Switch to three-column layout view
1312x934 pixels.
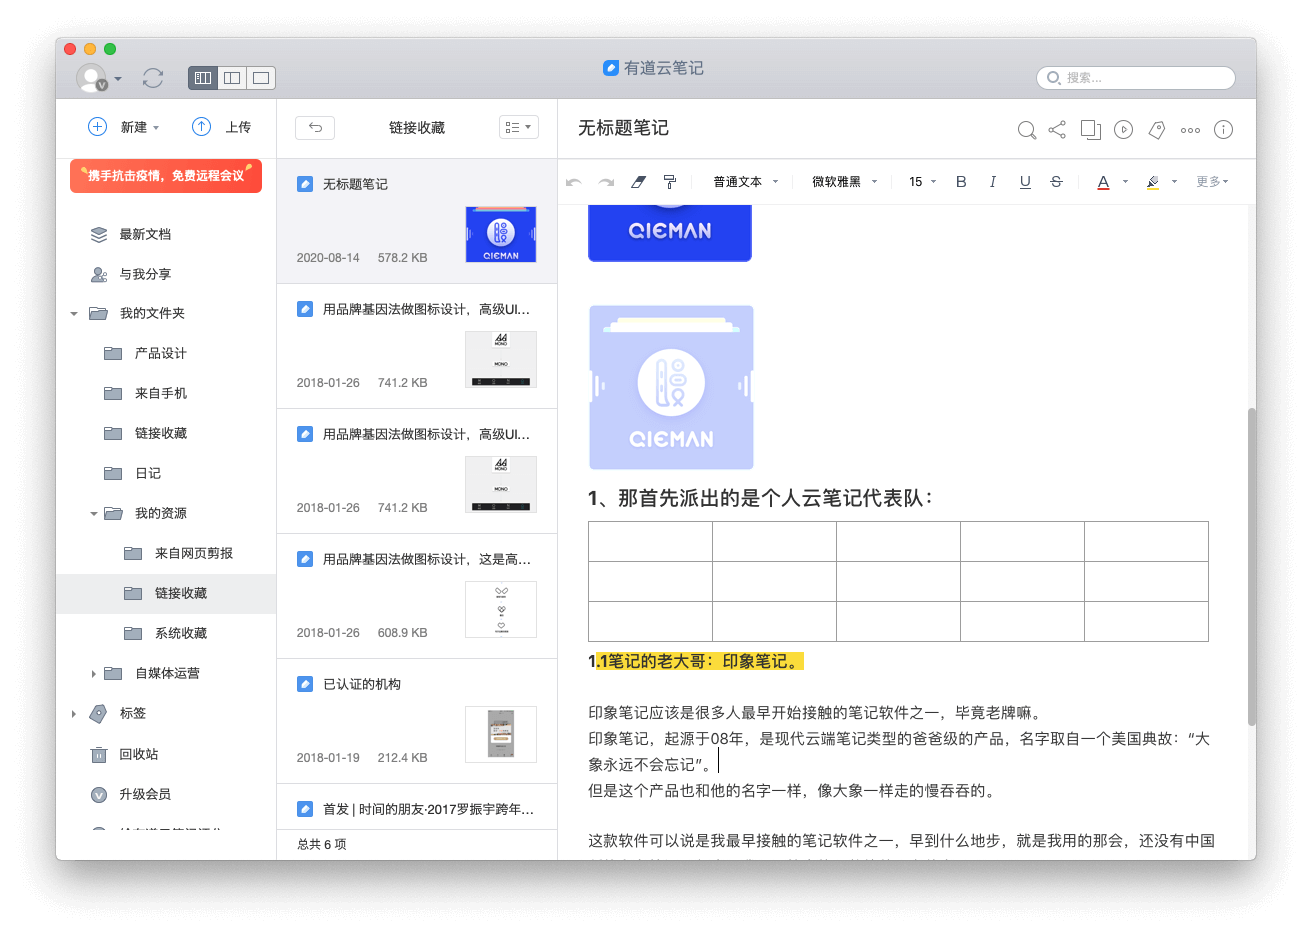pyautogui.click(x=203, y=77)
